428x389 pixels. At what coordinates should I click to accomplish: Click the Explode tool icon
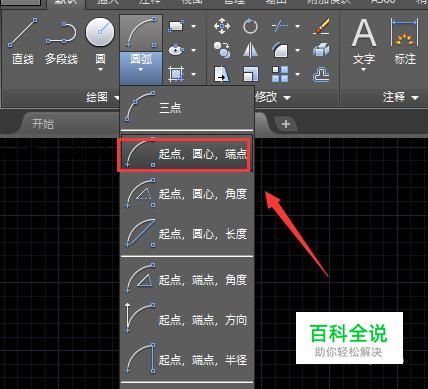(321, 50)
